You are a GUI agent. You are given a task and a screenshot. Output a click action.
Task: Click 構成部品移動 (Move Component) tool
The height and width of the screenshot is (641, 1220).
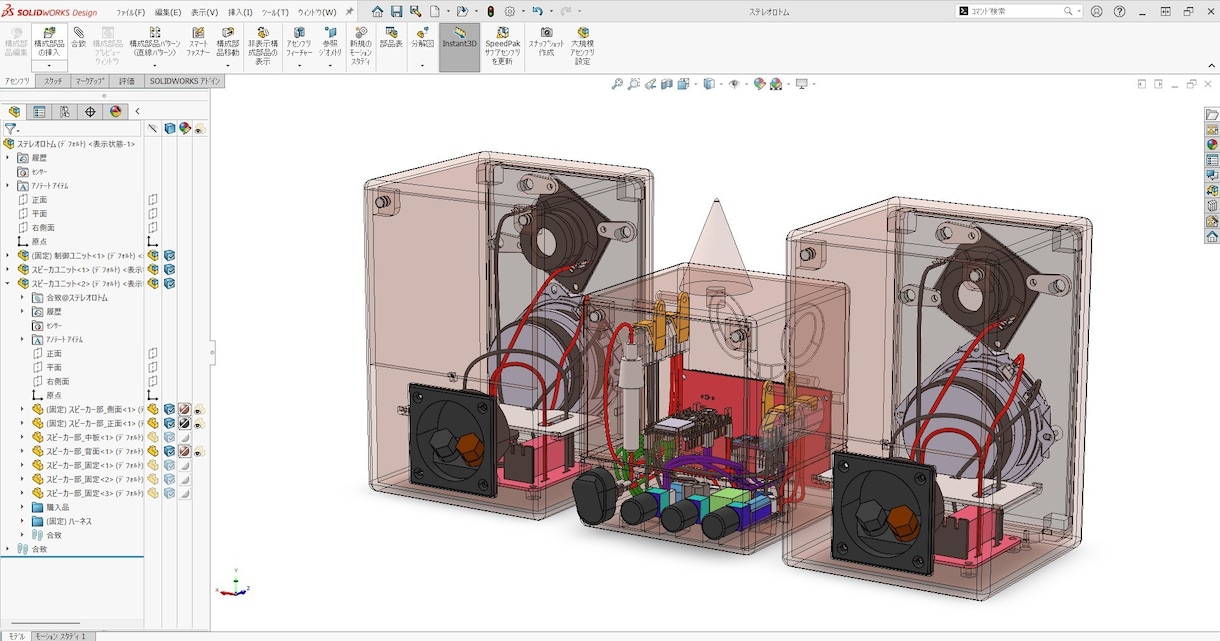point(228,41)
